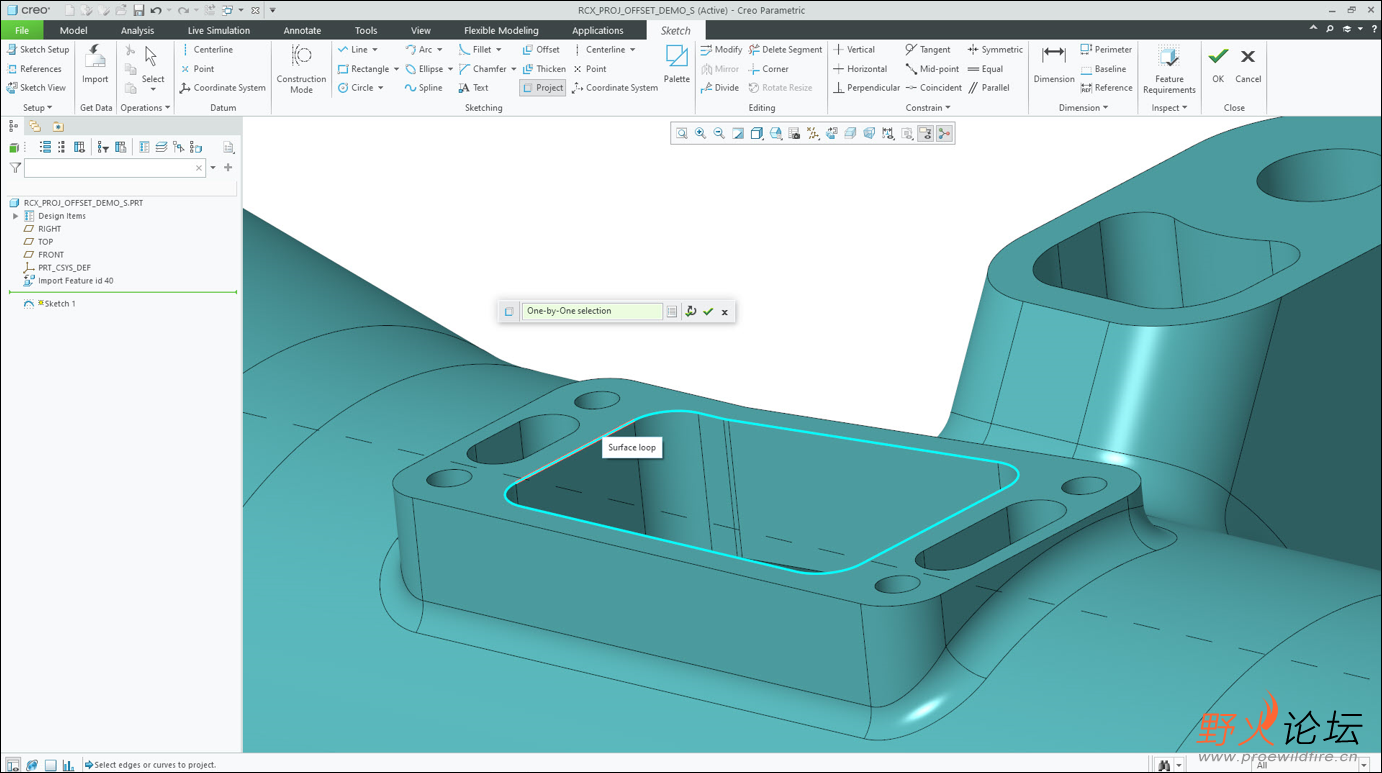Confirm the sketch with OK
The image size is (1382, 773).
tap(1217, 64)
